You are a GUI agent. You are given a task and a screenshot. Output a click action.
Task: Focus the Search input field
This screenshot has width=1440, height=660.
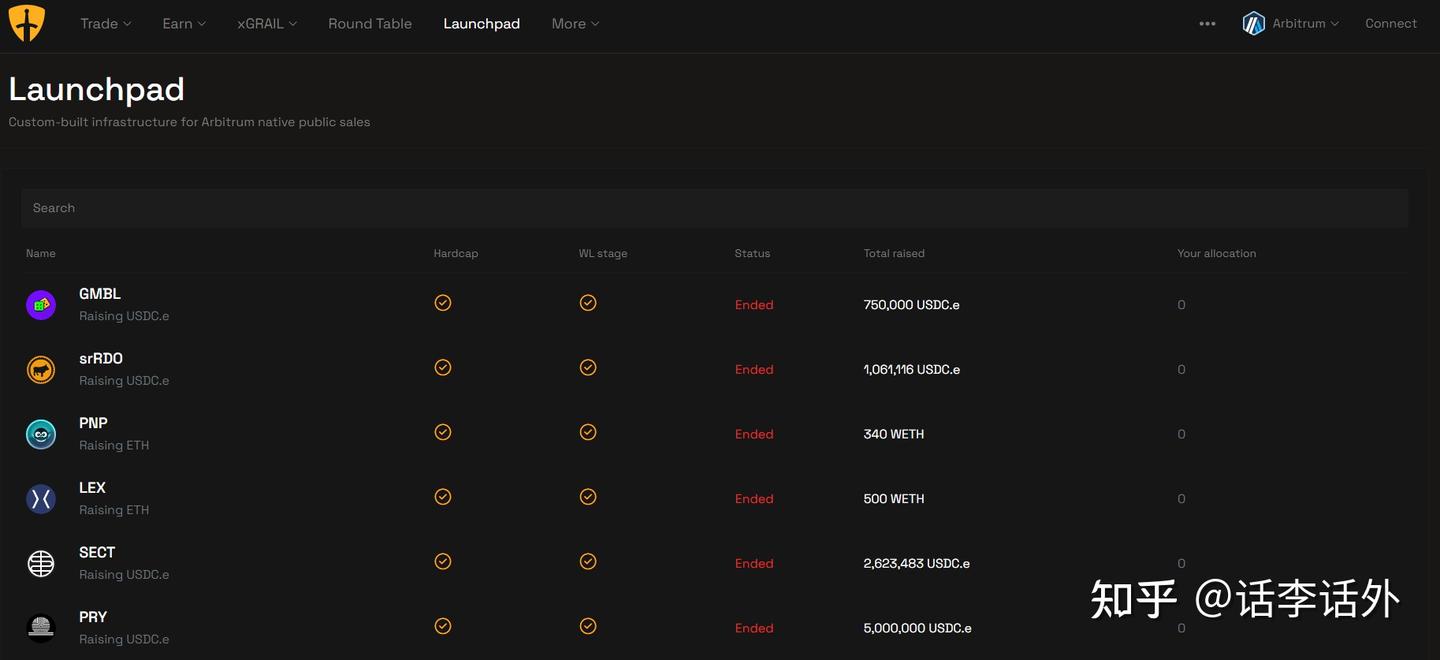click(x=714, y=208)
